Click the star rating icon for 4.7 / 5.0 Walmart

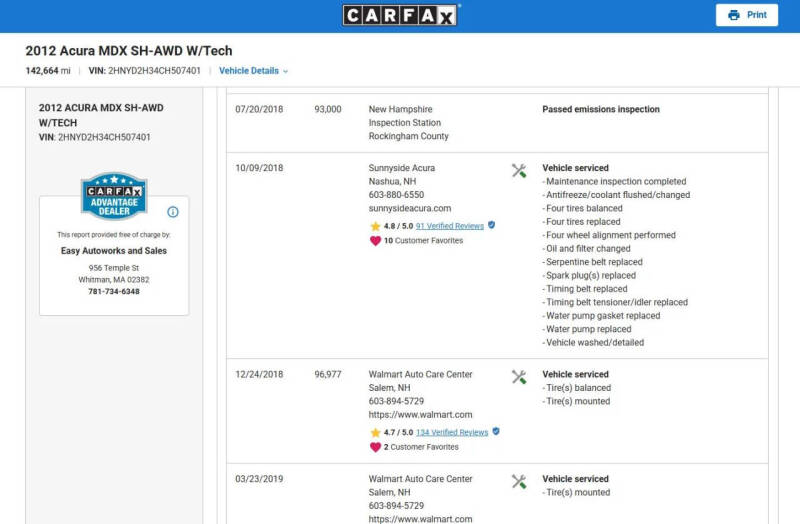[376, 433]
